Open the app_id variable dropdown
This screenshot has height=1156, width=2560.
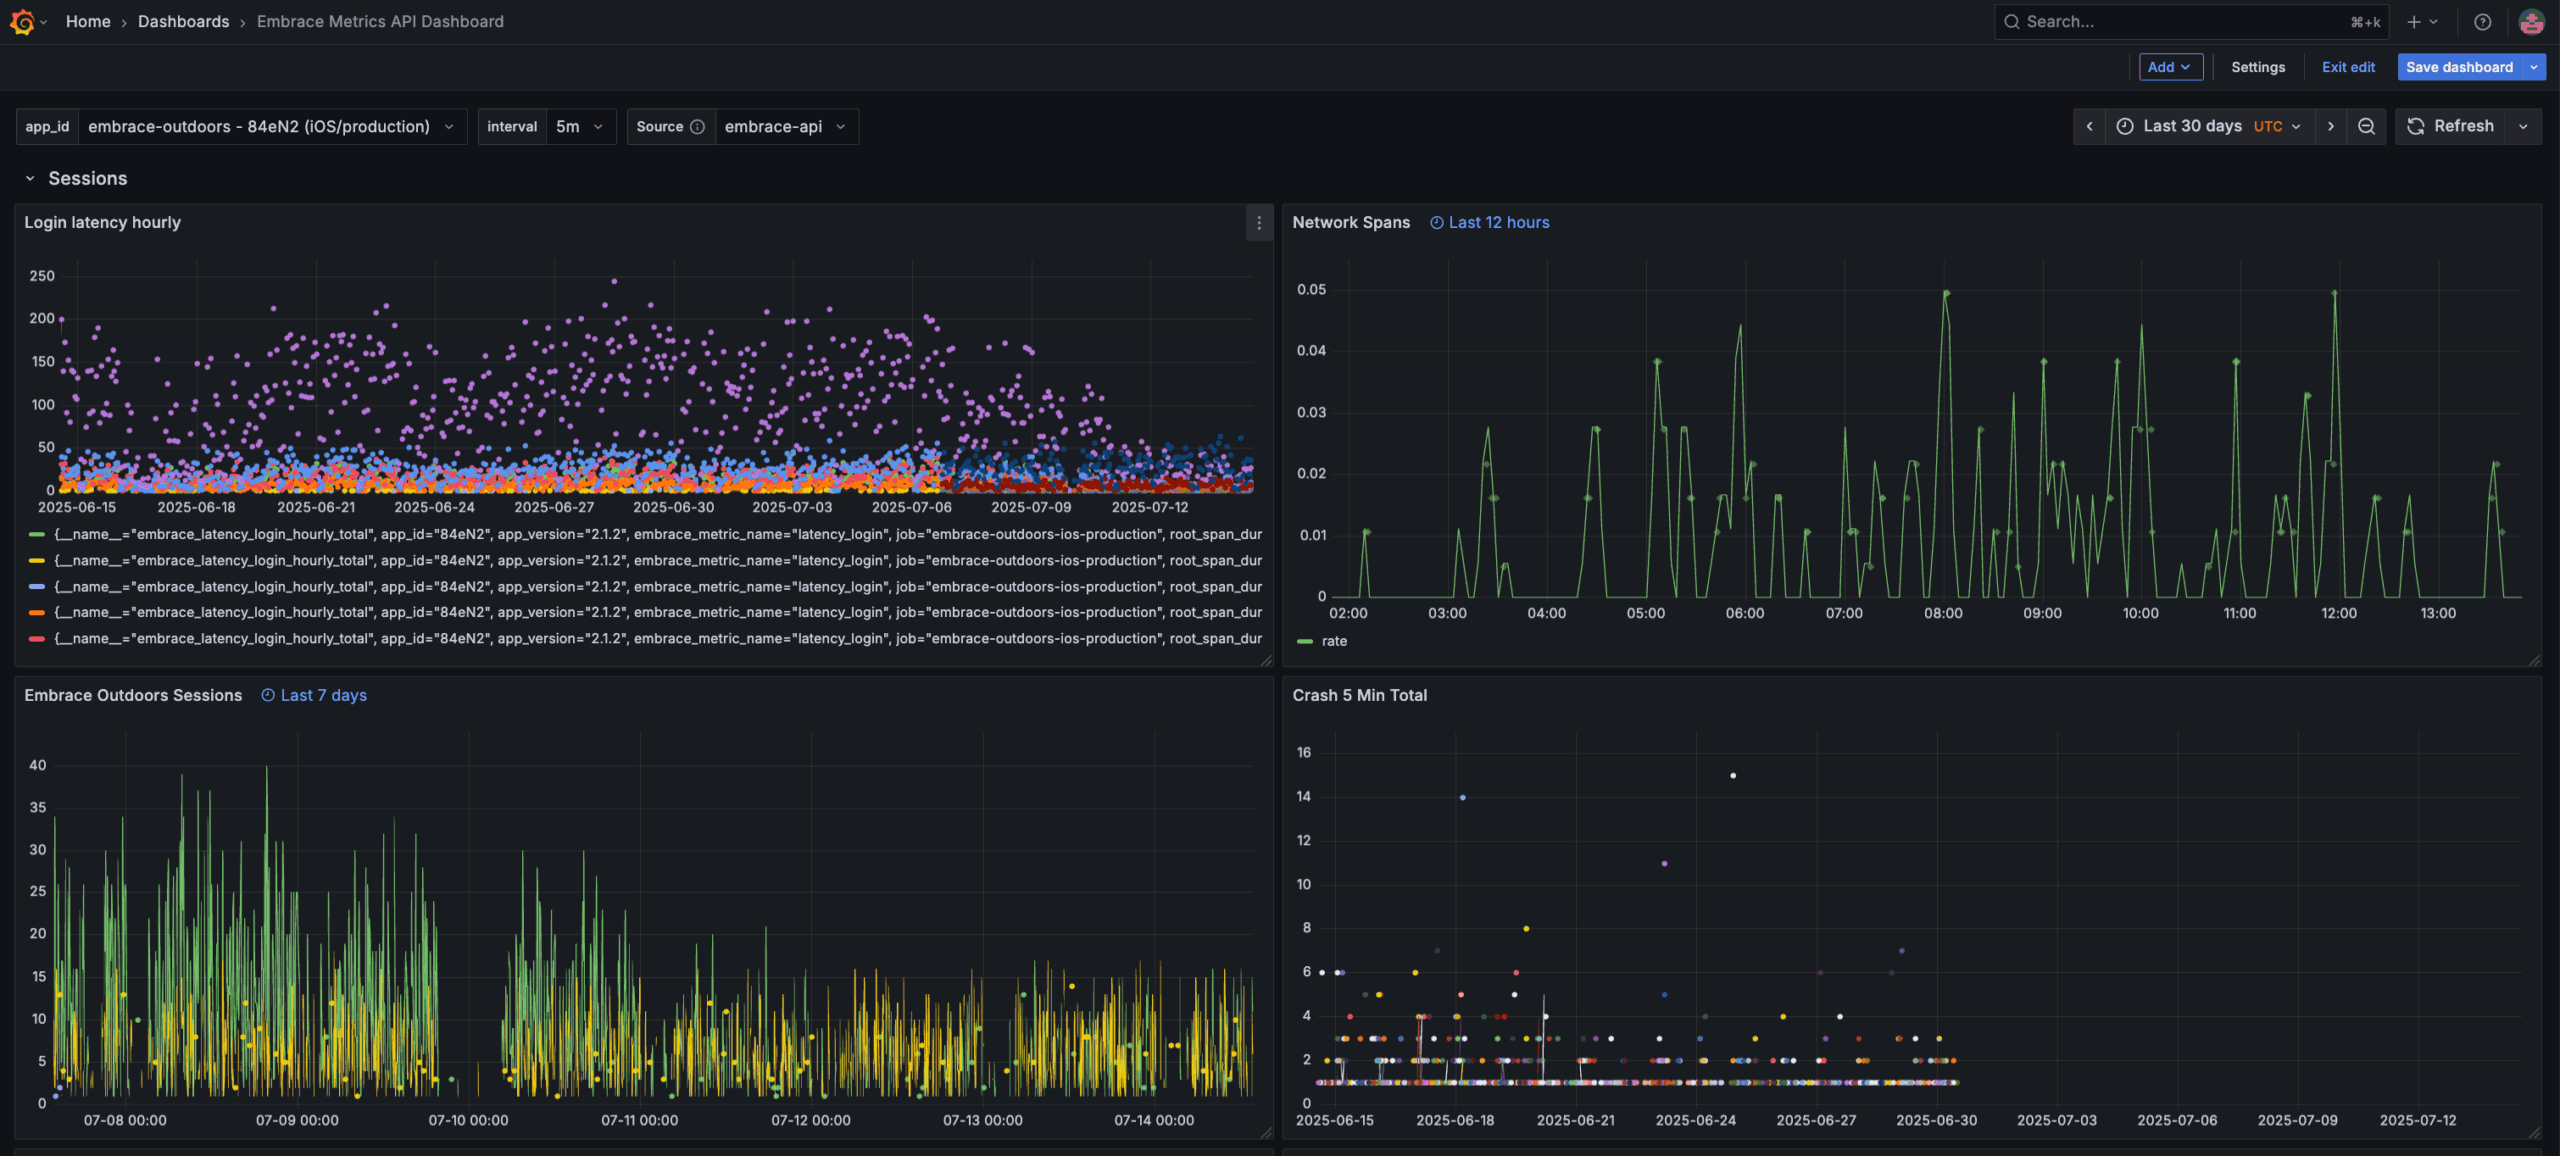273,127
